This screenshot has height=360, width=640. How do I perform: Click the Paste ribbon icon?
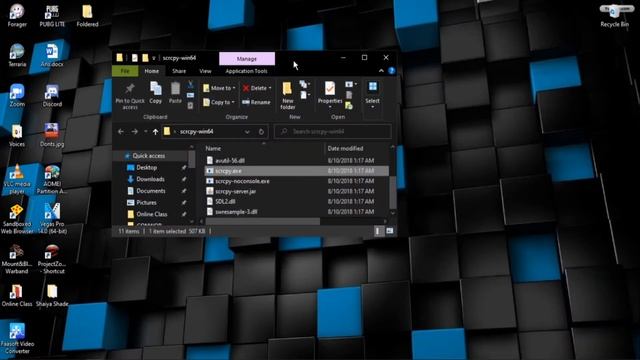pyautogui.click(x=175, y=92)
